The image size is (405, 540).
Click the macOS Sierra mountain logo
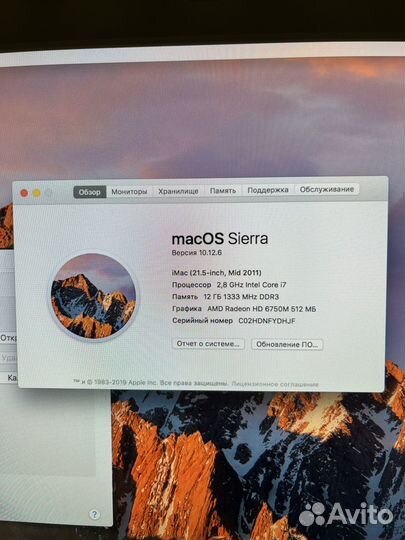[94, 296]
